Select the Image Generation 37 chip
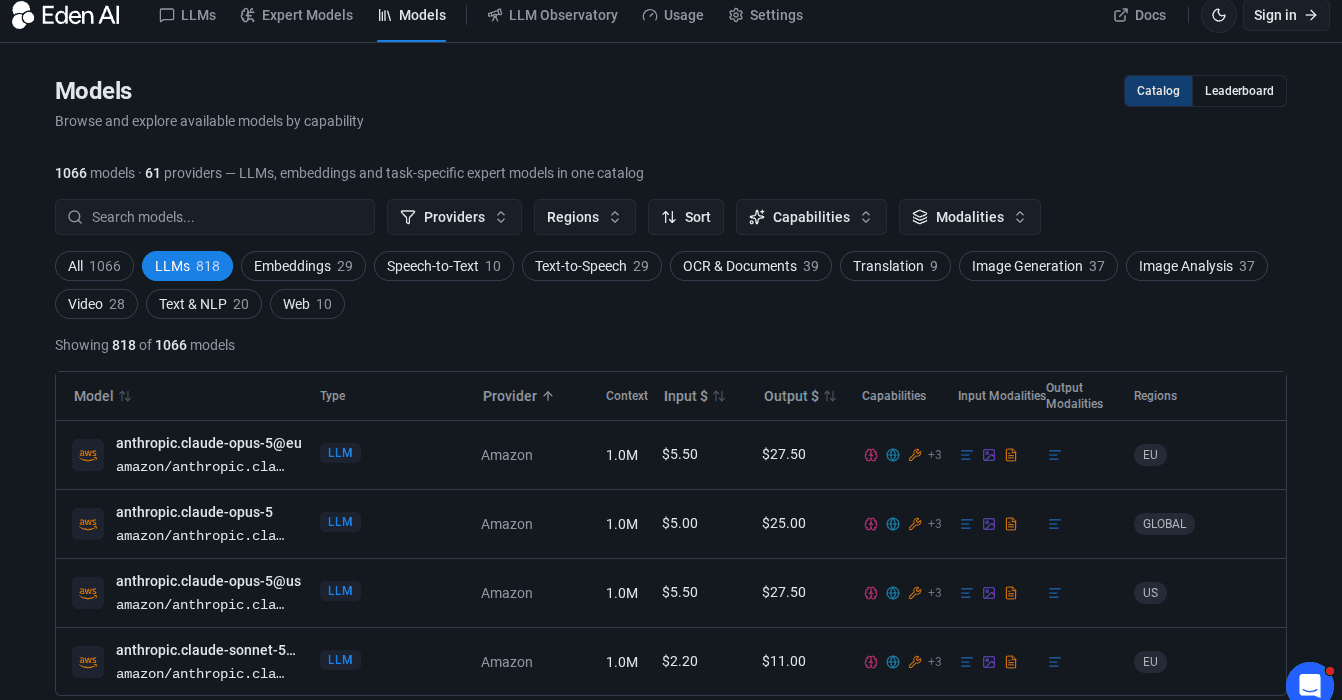The height and width of the screenshot is (700, 1342). (1038, 266)
